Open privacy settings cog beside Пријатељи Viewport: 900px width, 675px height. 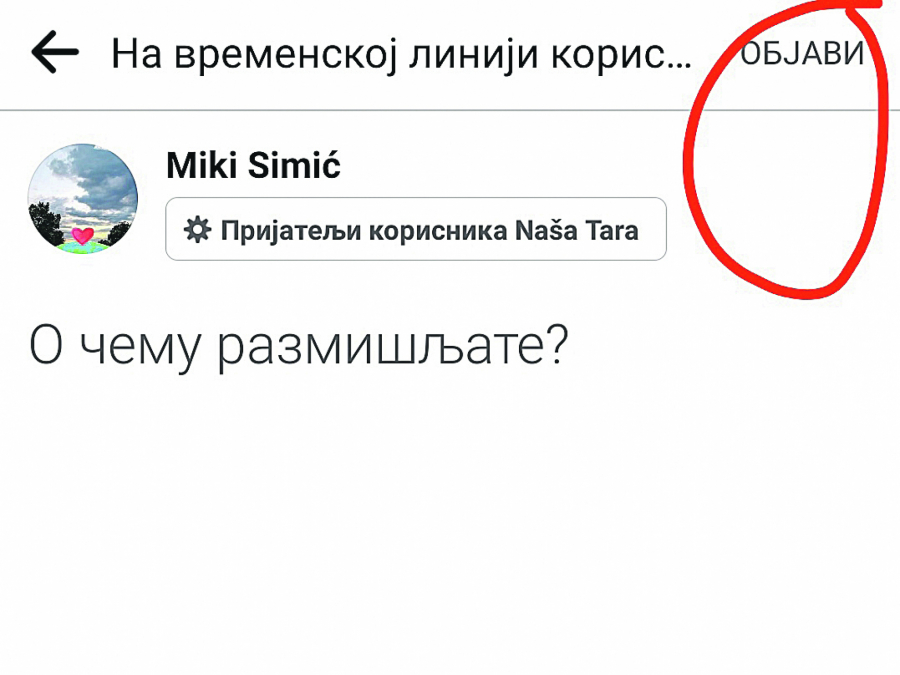(198, 230)
